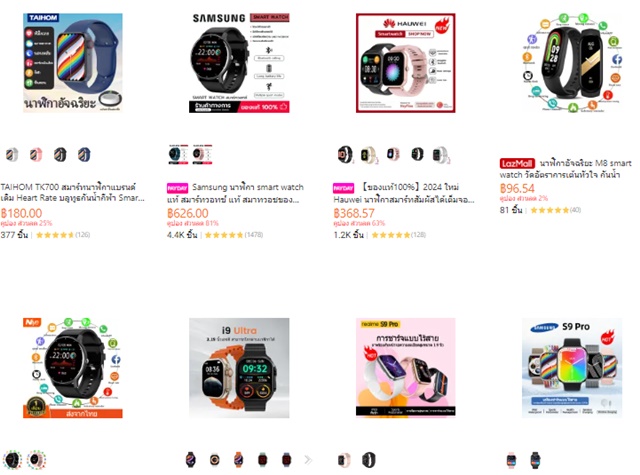Viewport: 640px width, 475px height.
Task: Select the second Samsung variant thumbnail
Action: [x=202, y=154]
